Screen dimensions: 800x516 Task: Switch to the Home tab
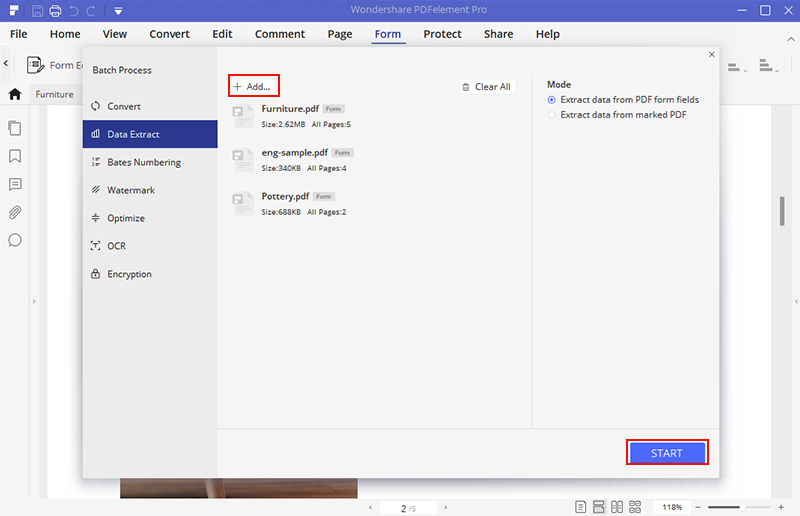coord(65,34)
